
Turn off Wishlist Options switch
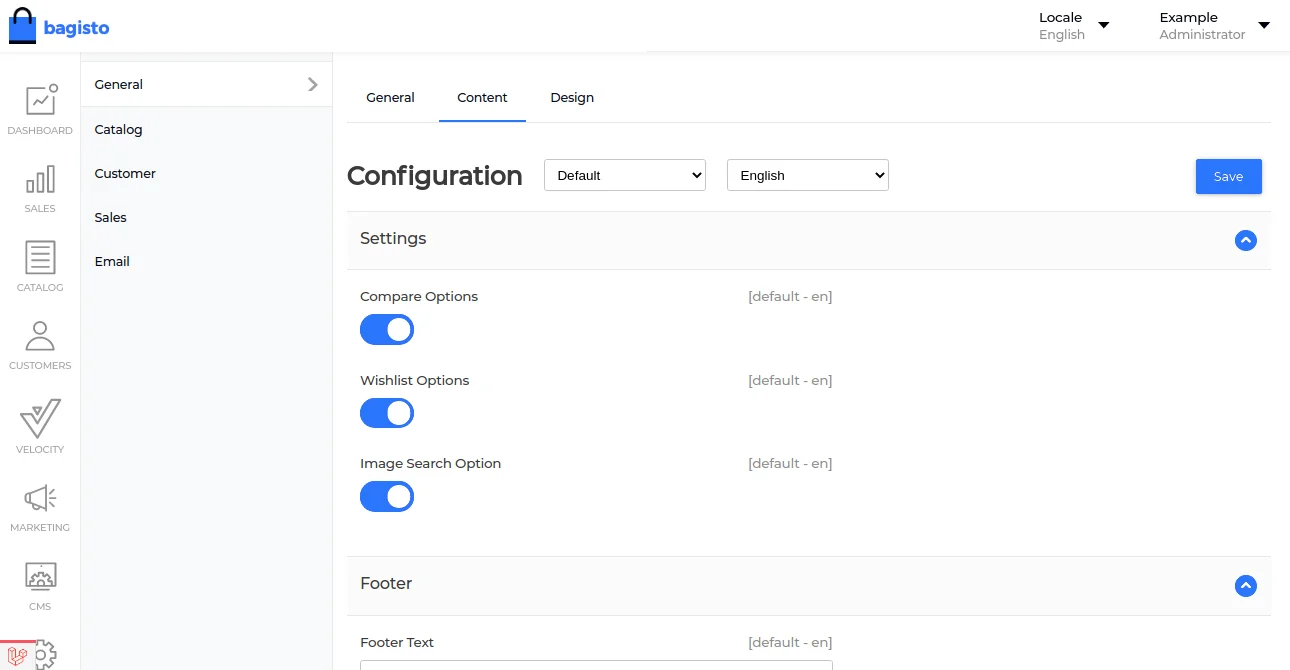[x=387, y=413]
